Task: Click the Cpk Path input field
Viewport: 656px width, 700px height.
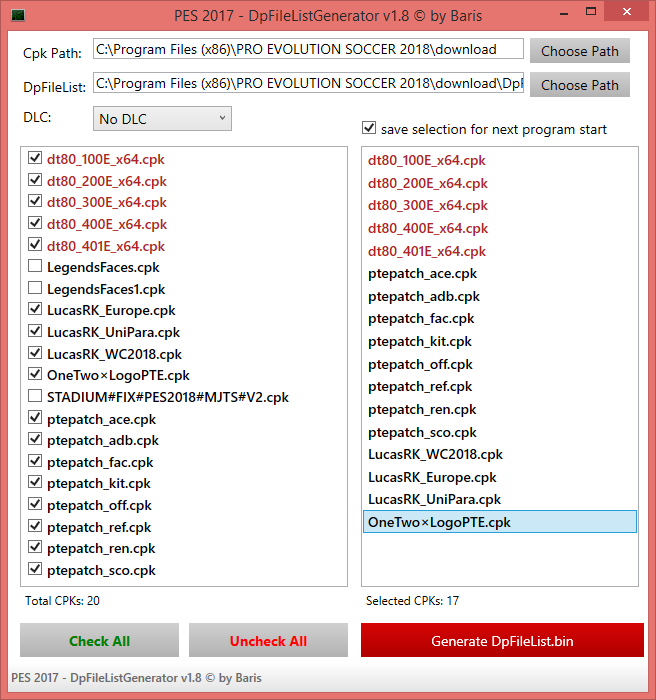Action: (x=308, y=49)
